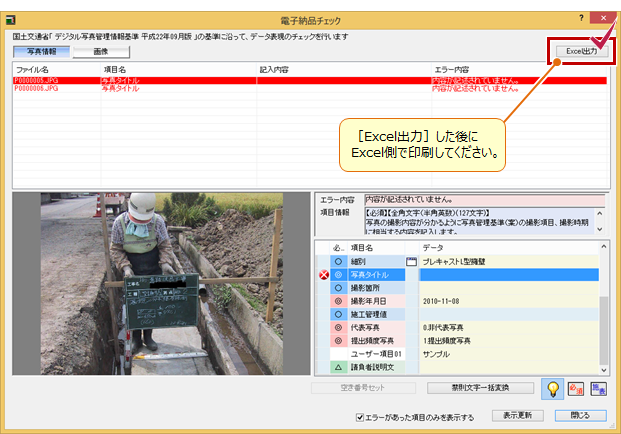Select the 細別 item row name
621x434 pixels.
pos(376,261)
